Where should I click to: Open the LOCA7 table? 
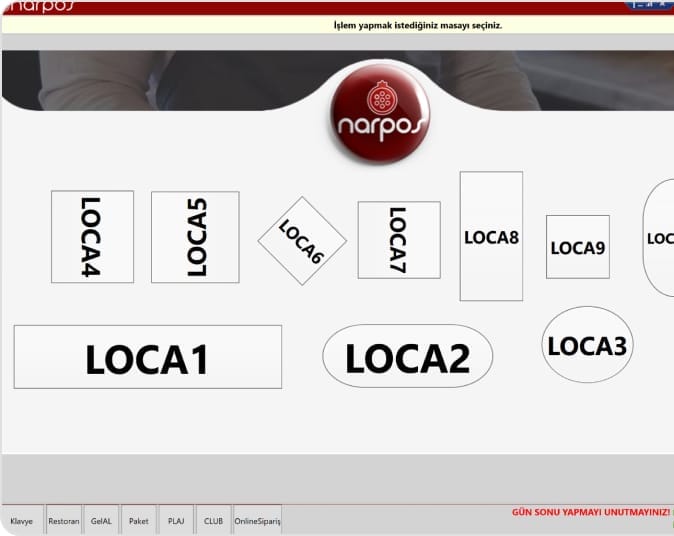pos(399,240)
